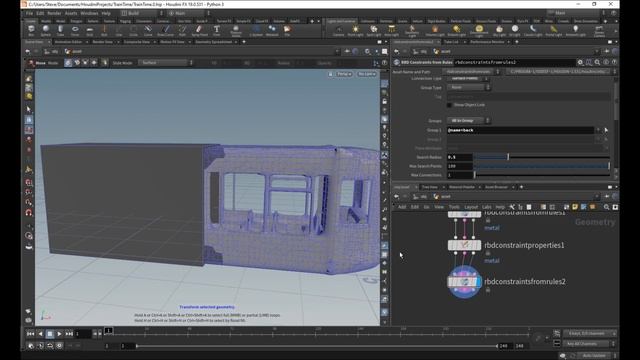
Task: Click the magnifier icon in parameter header
Action: 597,62
